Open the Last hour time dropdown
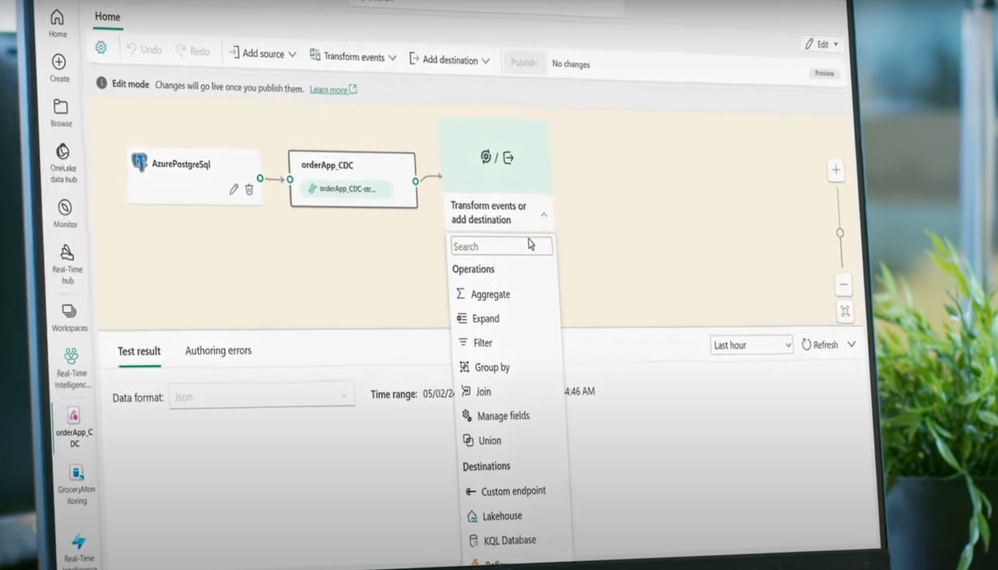The width and height of the screenshot is (998, 570). click(751, 345)
